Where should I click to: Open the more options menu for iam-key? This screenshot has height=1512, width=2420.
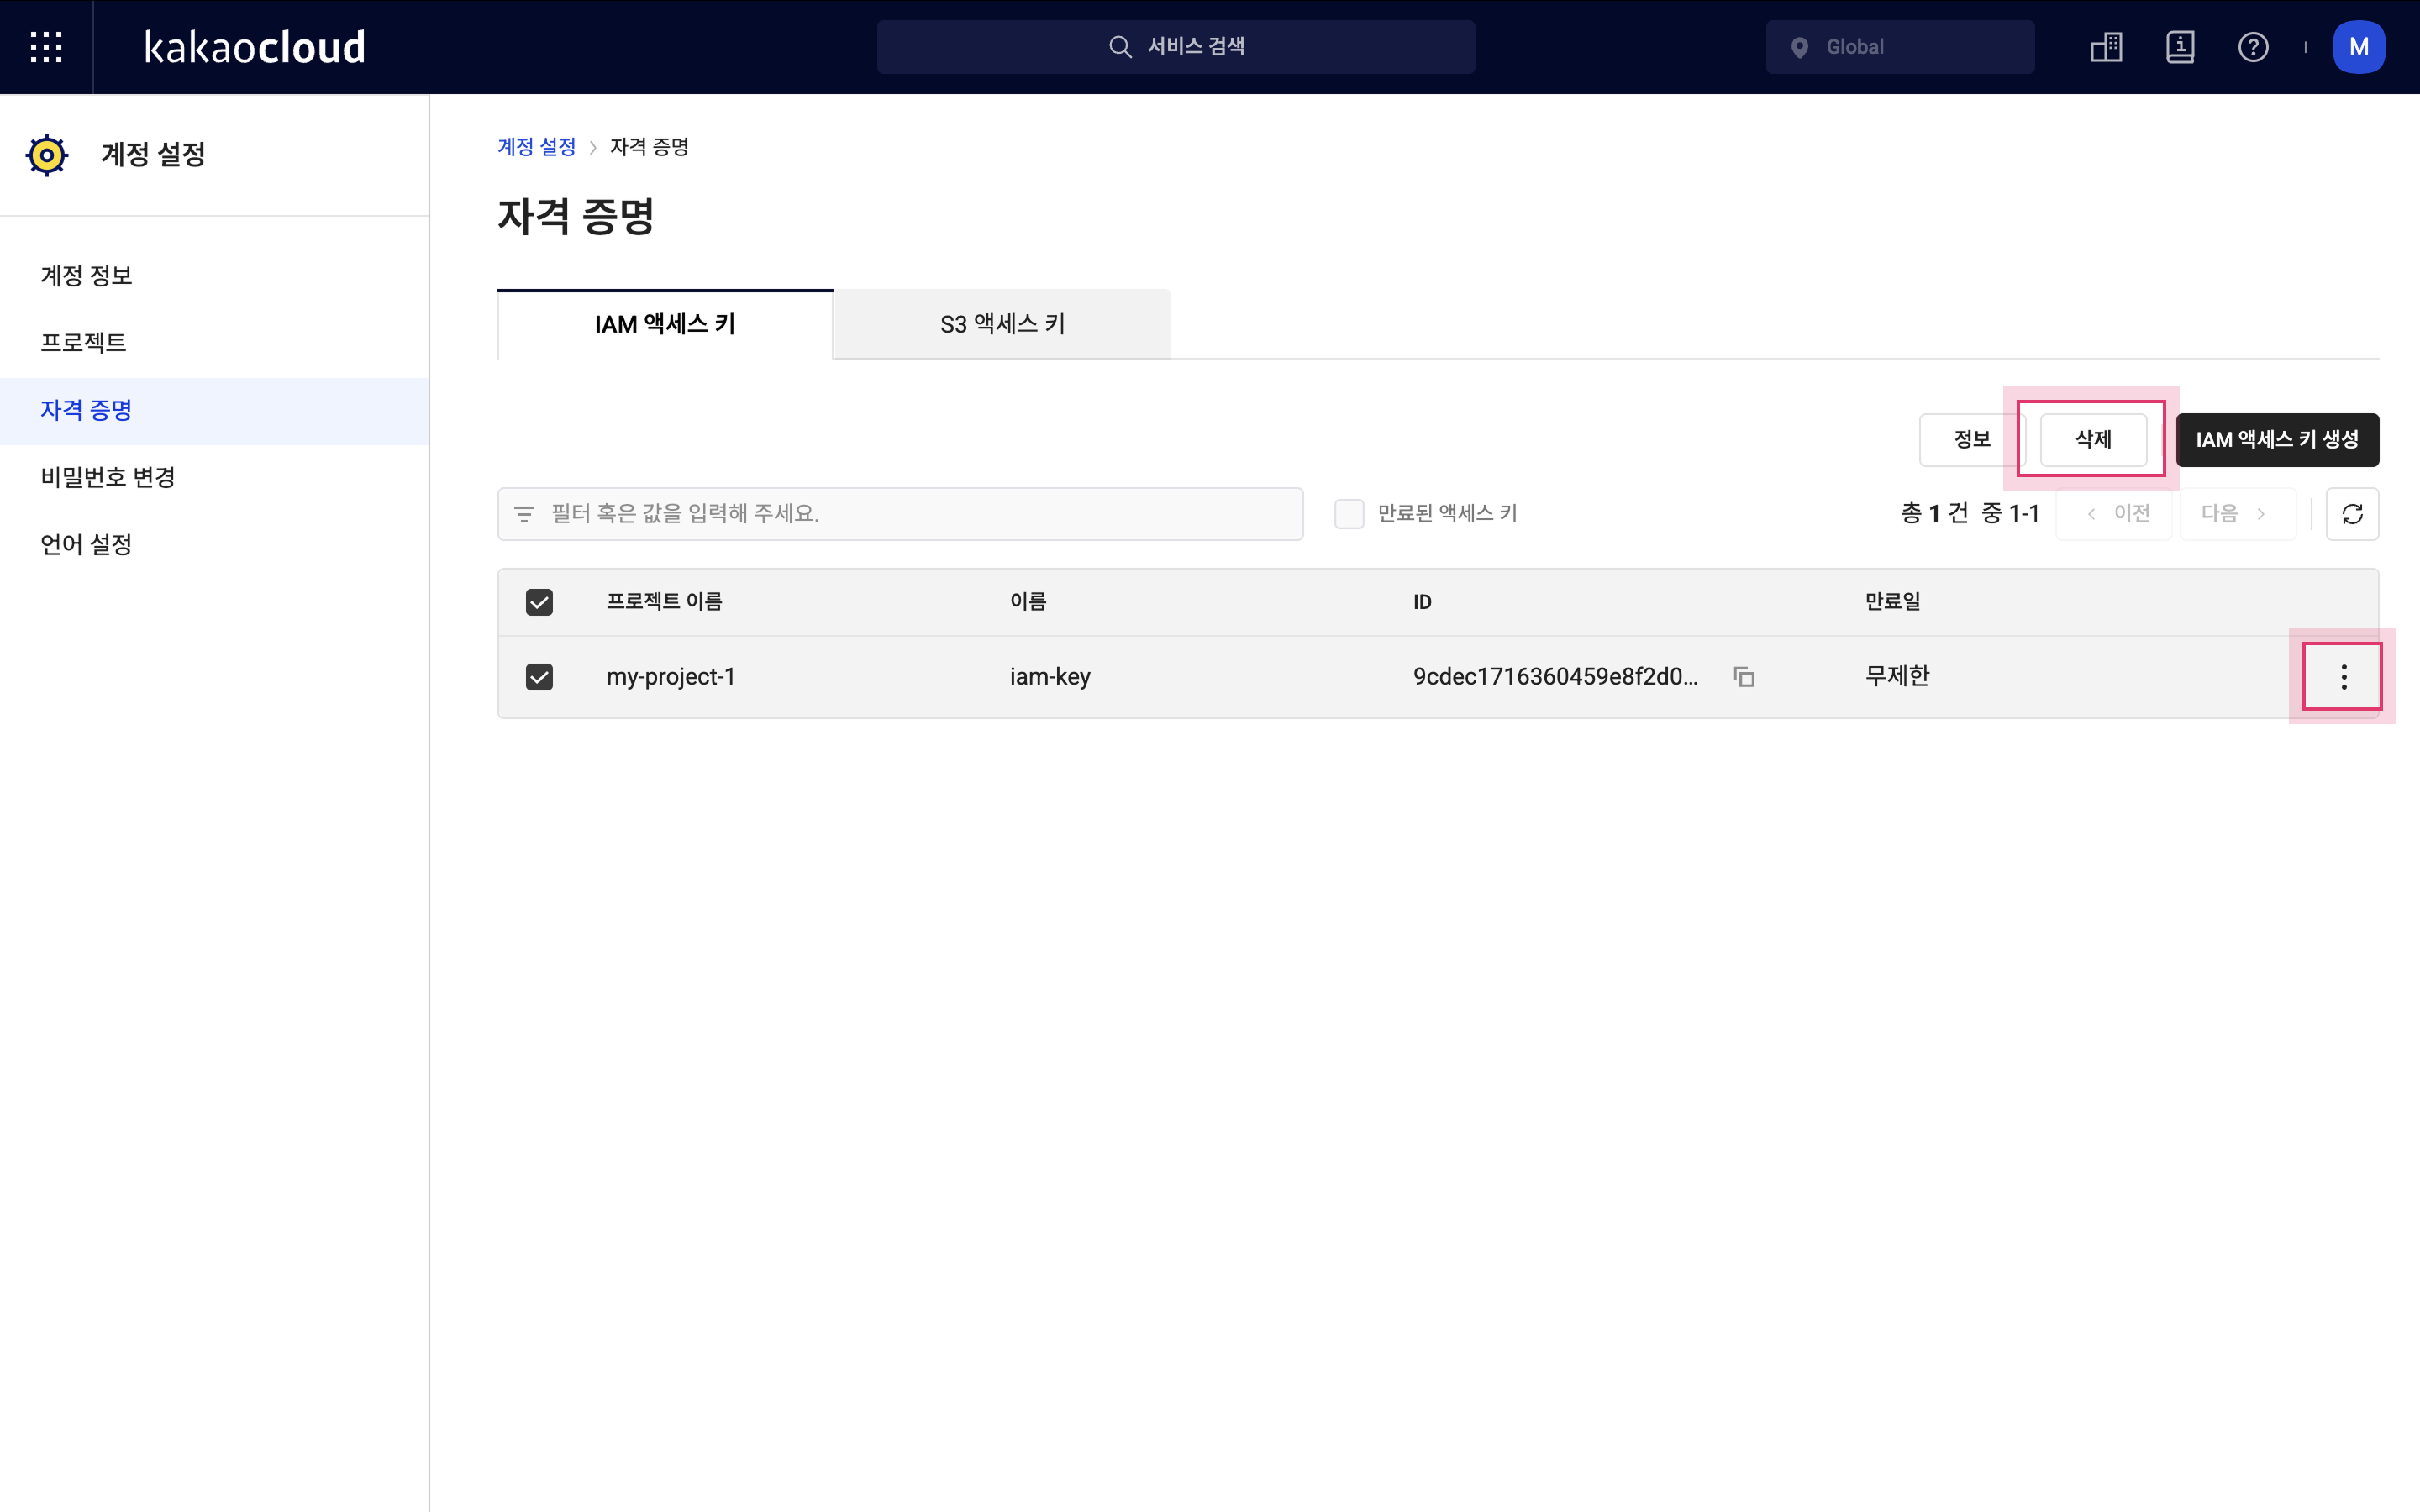click(x=2343, y=677)
